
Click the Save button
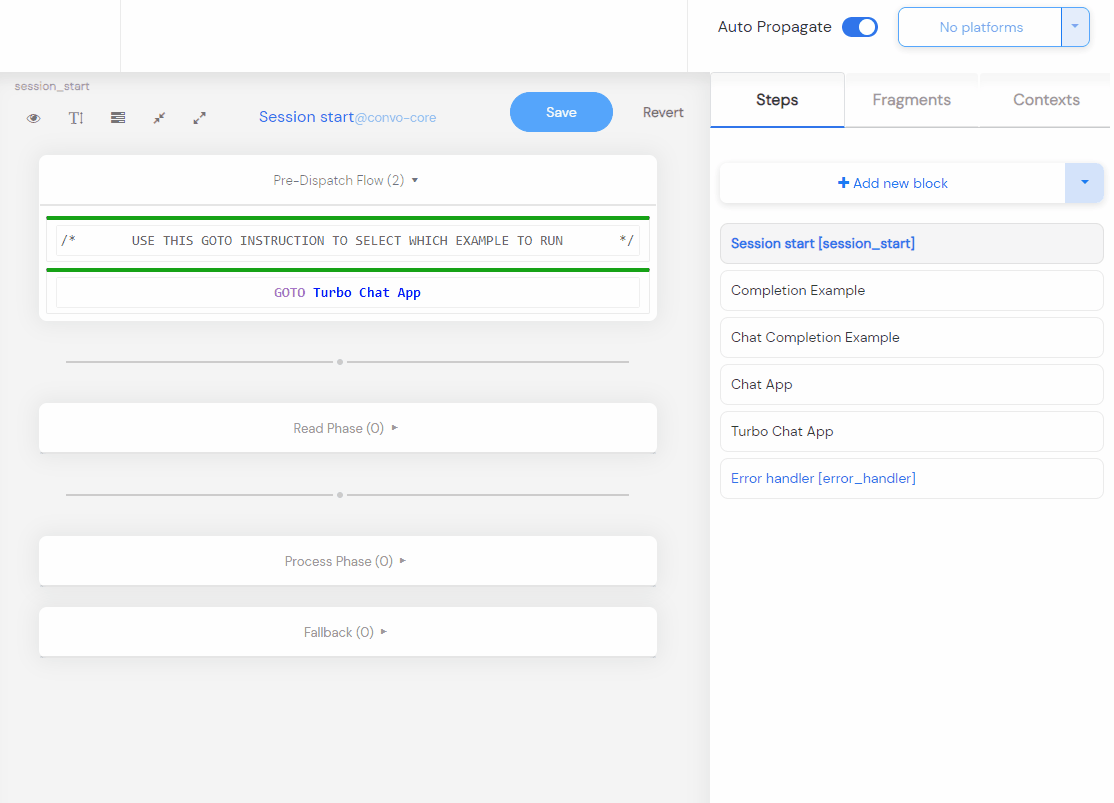(x=561, y=112)
